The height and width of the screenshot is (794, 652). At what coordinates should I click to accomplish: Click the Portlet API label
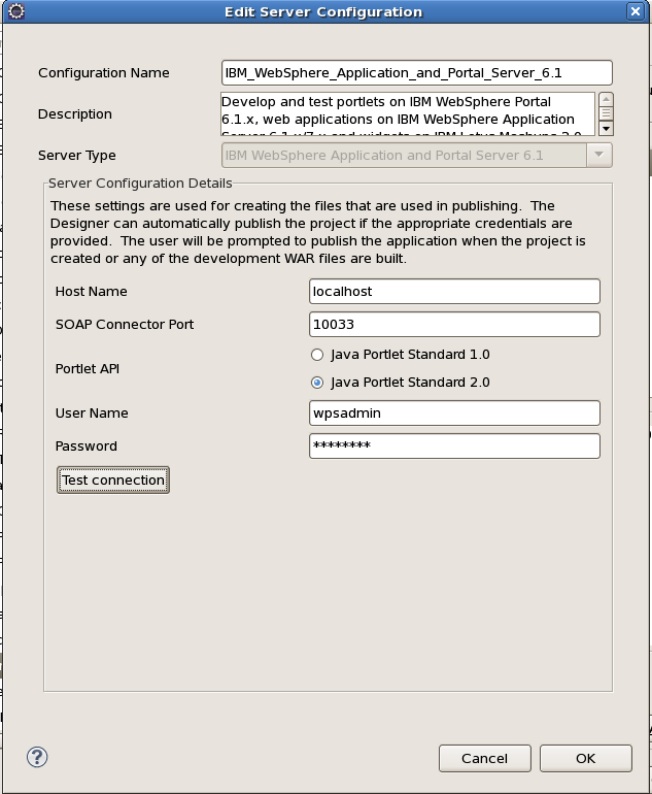pos(87,369)
